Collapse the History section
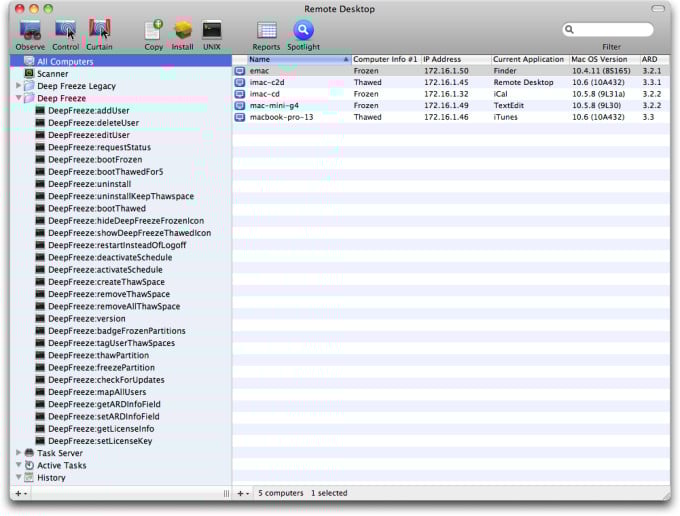The width and height of the screenshot is (680, 516). (18, 477)
